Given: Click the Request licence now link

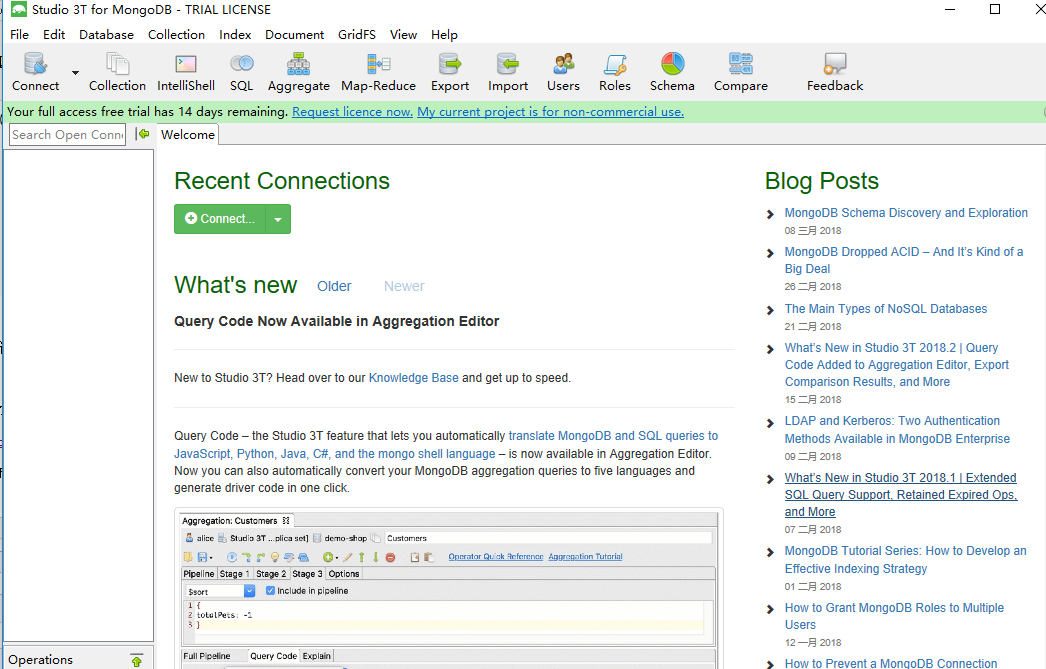Looking at the screenshot, I should point(352,112).
